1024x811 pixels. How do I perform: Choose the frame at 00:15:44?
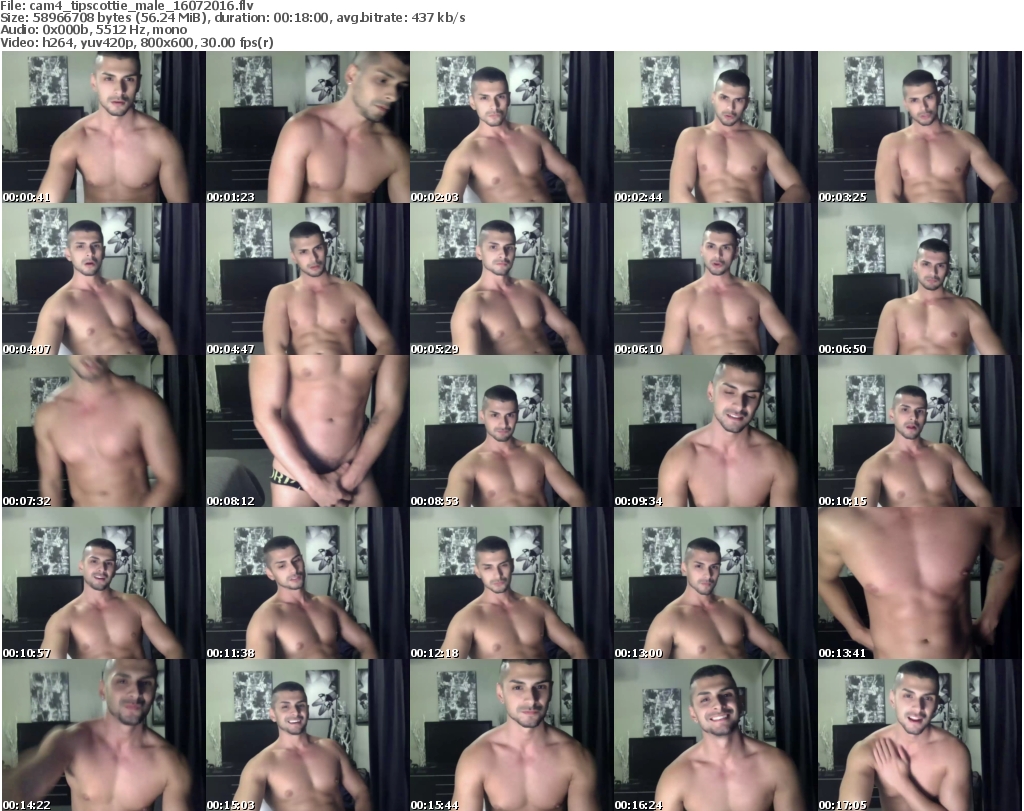tap(511, 735)
